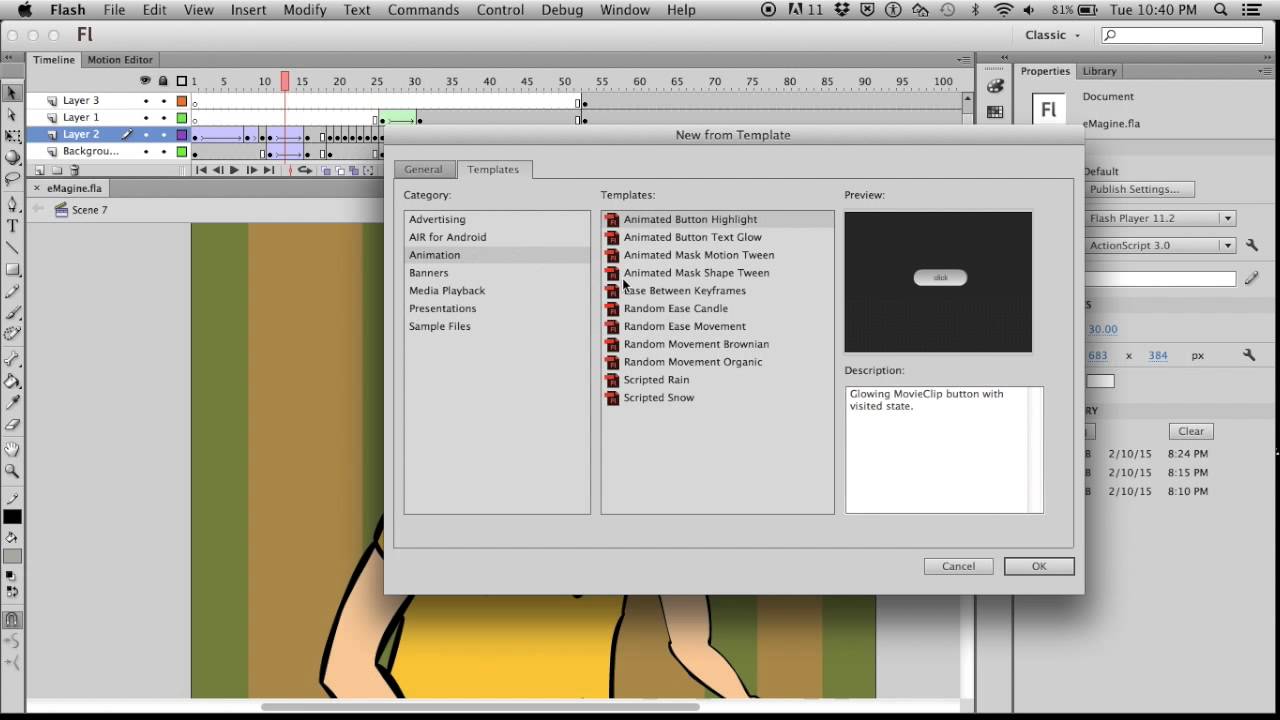Click the stage color swatch in Properties
The height and width of the screenshot is (720, 1280).
pyautogui.click(x=1100, y=381)
